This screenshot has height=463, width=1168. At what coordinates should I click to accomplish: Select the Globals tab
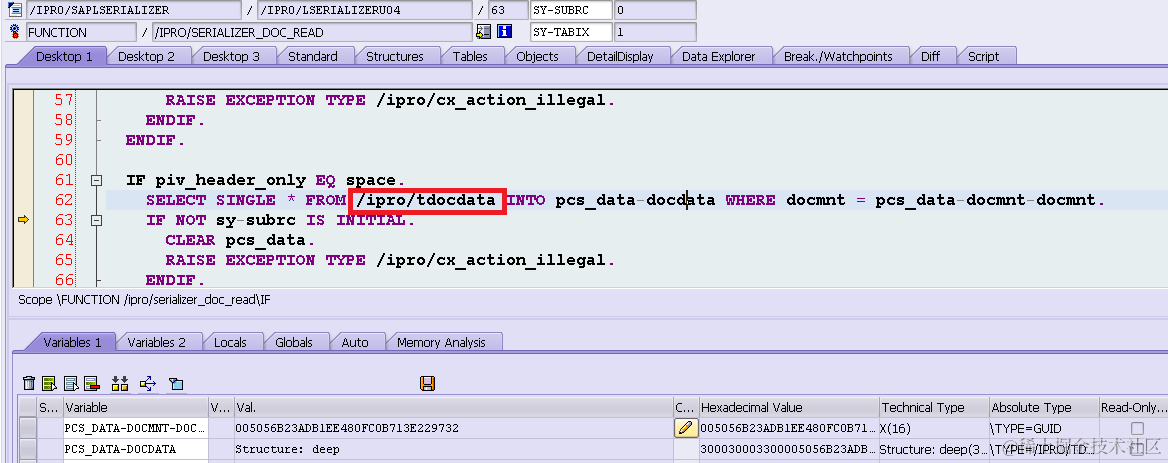click(293, 342)
